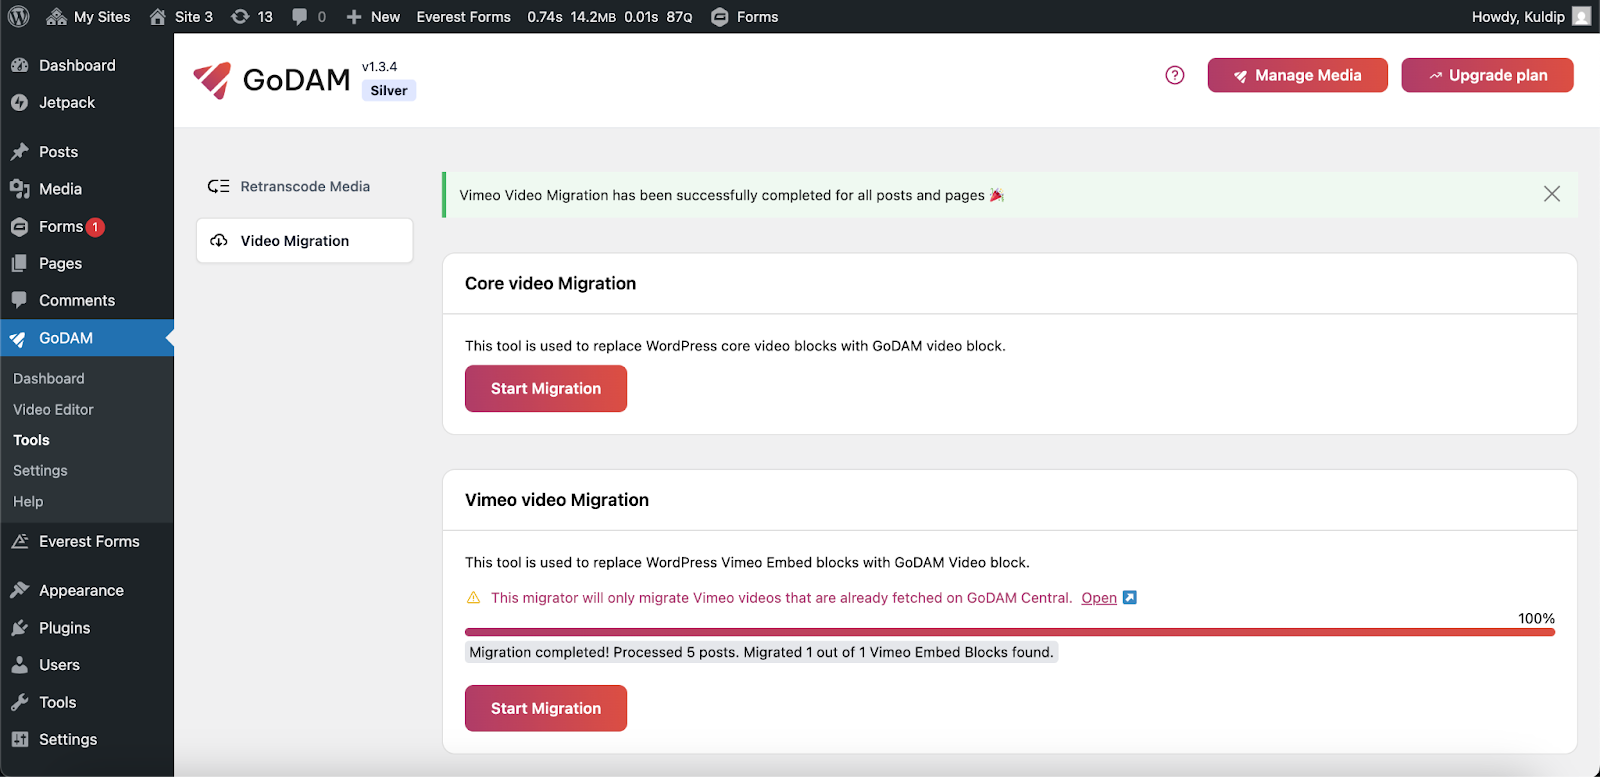
Task: Start the Core video Migration
Action: tap(545, 388)
